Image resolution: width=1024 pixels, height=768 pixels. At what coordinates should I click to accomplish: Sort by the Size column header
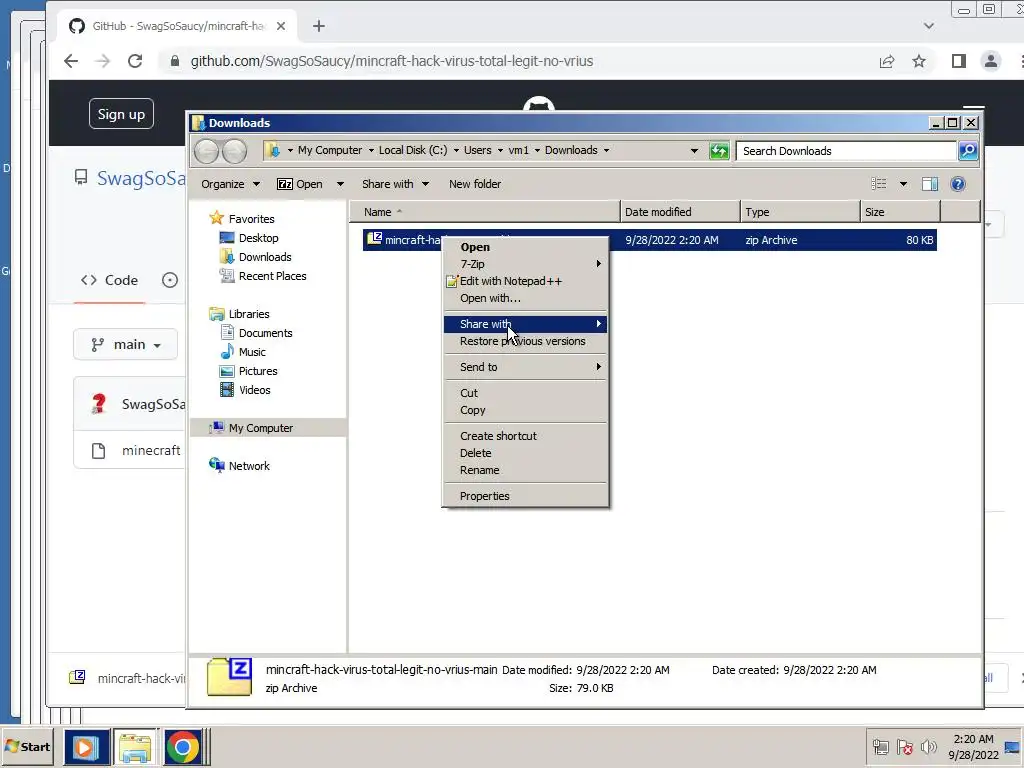click(900, 212)
